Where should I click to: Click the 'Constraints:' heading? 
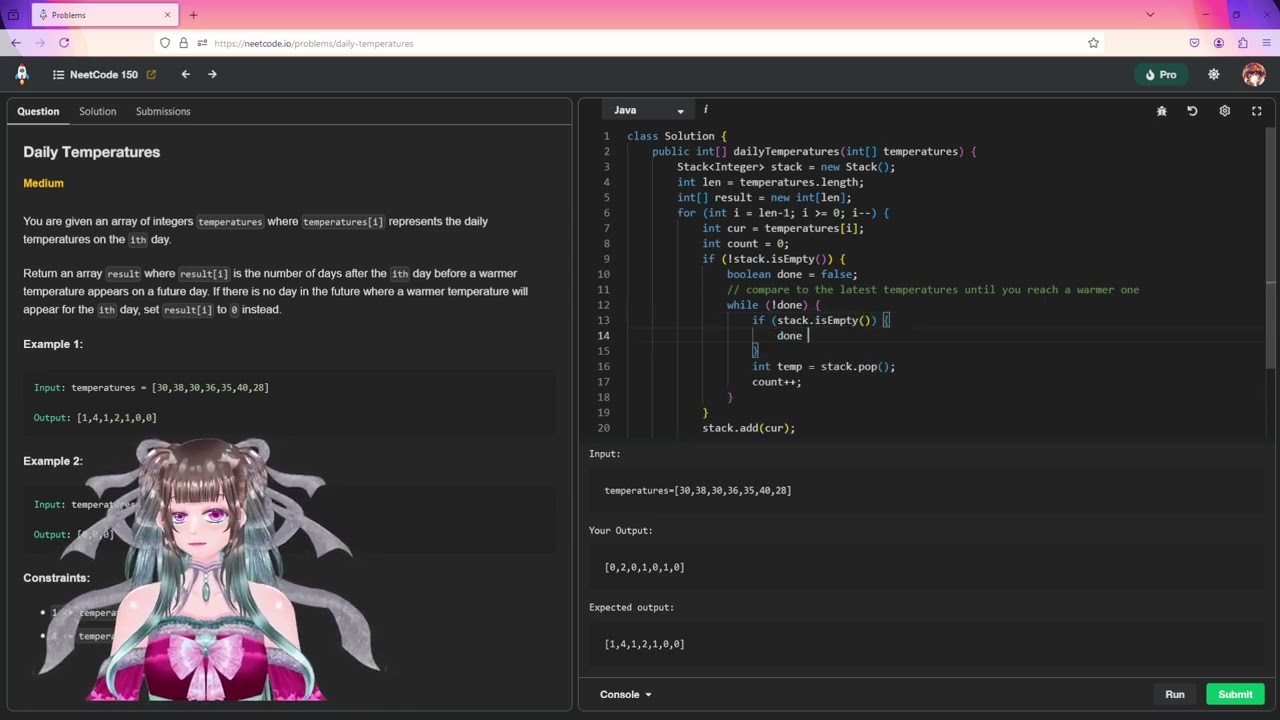(57, 578)
